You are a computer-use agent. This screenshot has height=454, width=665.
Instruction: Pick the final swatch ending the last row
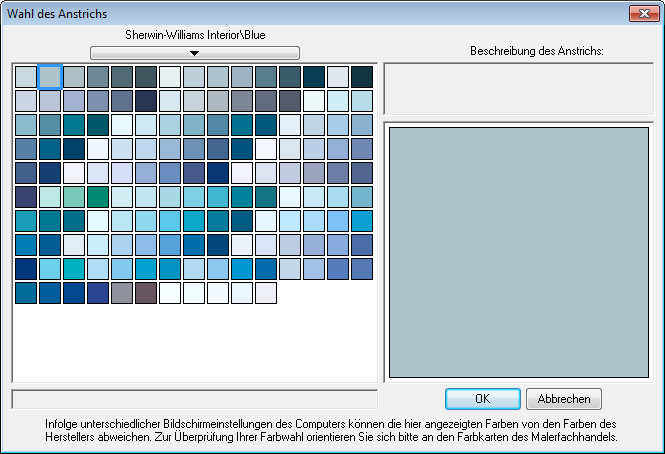coord(266,293)
